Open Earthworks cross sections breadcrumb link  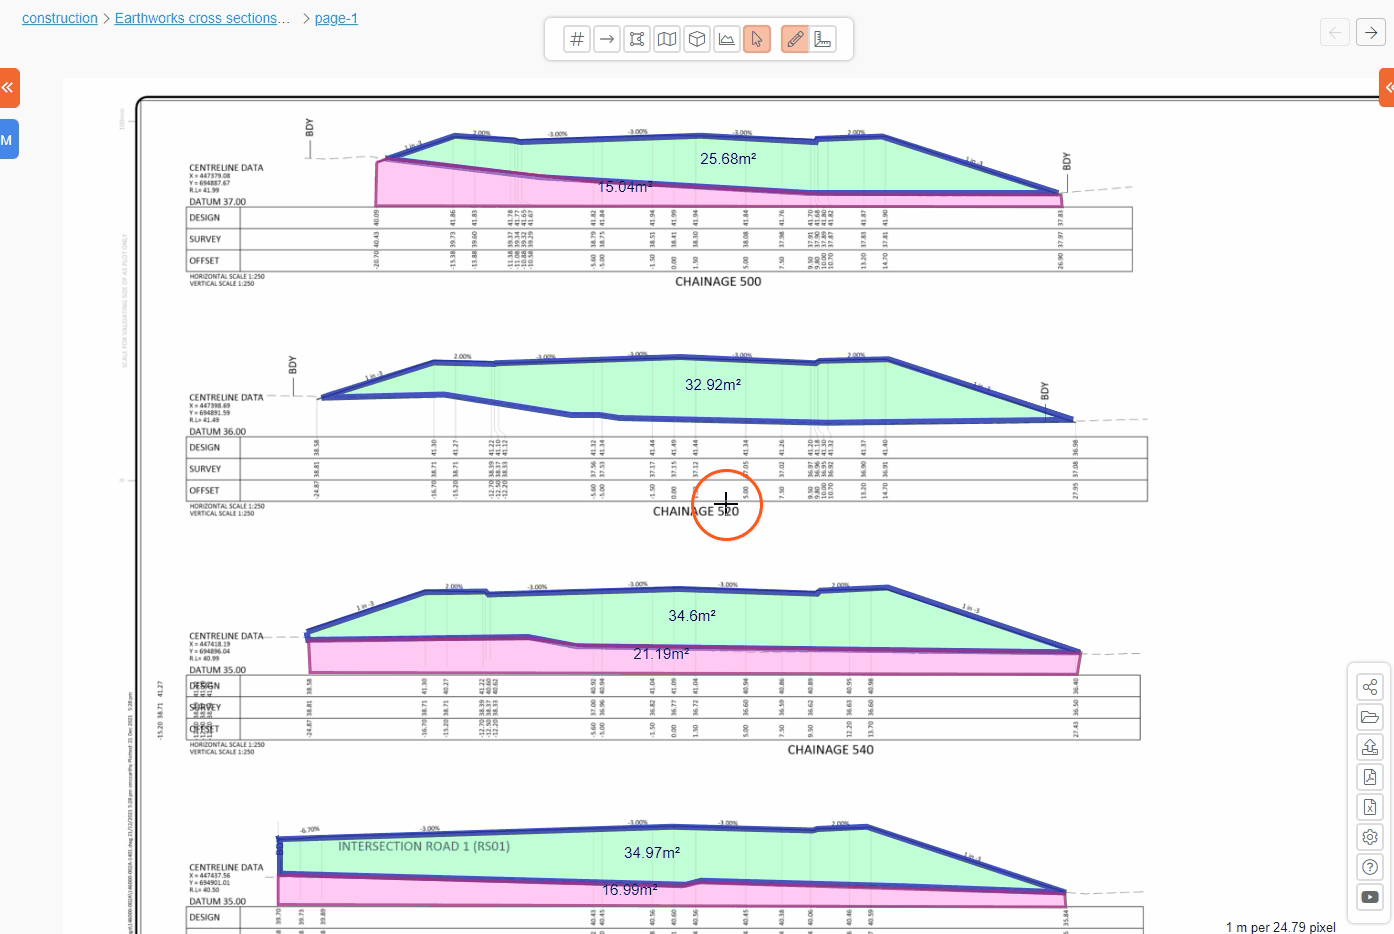[202, 18]
